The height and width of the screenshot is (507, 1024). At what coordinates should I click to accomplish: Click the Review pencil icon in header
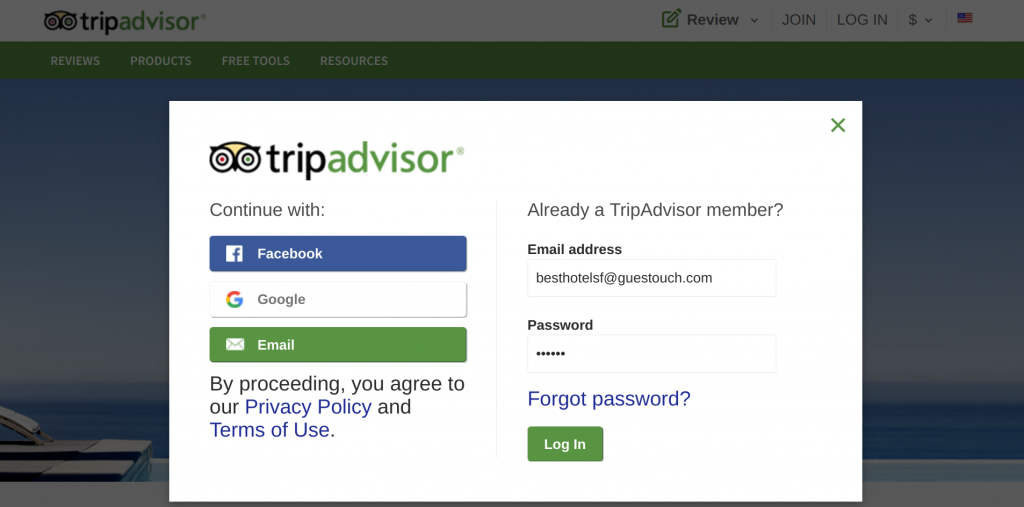point(671,18)
